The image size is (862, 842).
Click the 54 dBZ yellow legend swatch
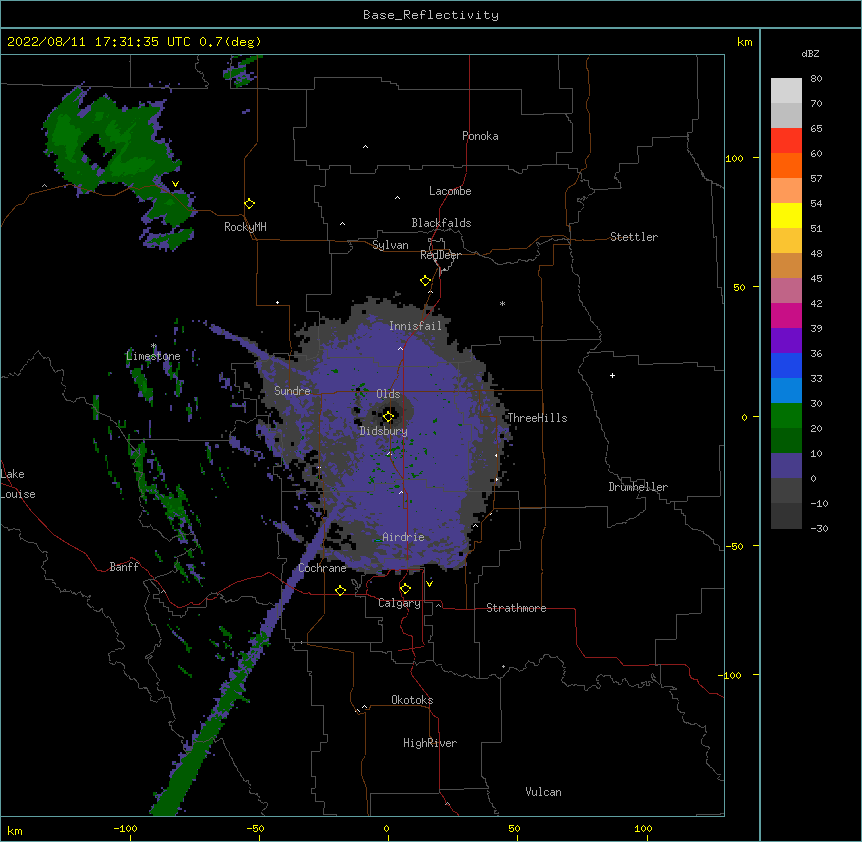786,215
